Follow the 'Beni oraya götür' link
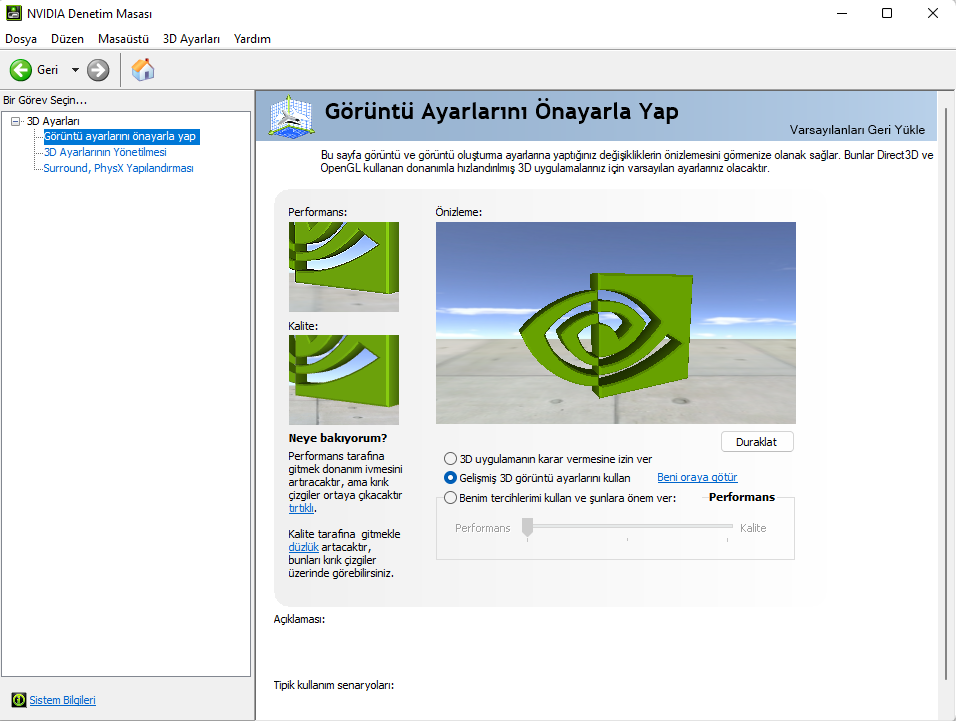This screenshot has height=721, width=956. [x=697, y=477]
